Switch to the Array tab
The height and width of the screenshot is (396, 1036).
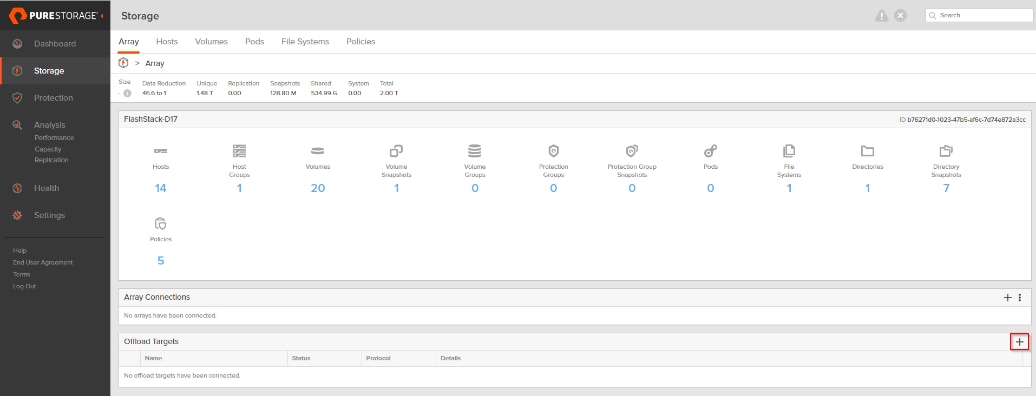[129, 41]
